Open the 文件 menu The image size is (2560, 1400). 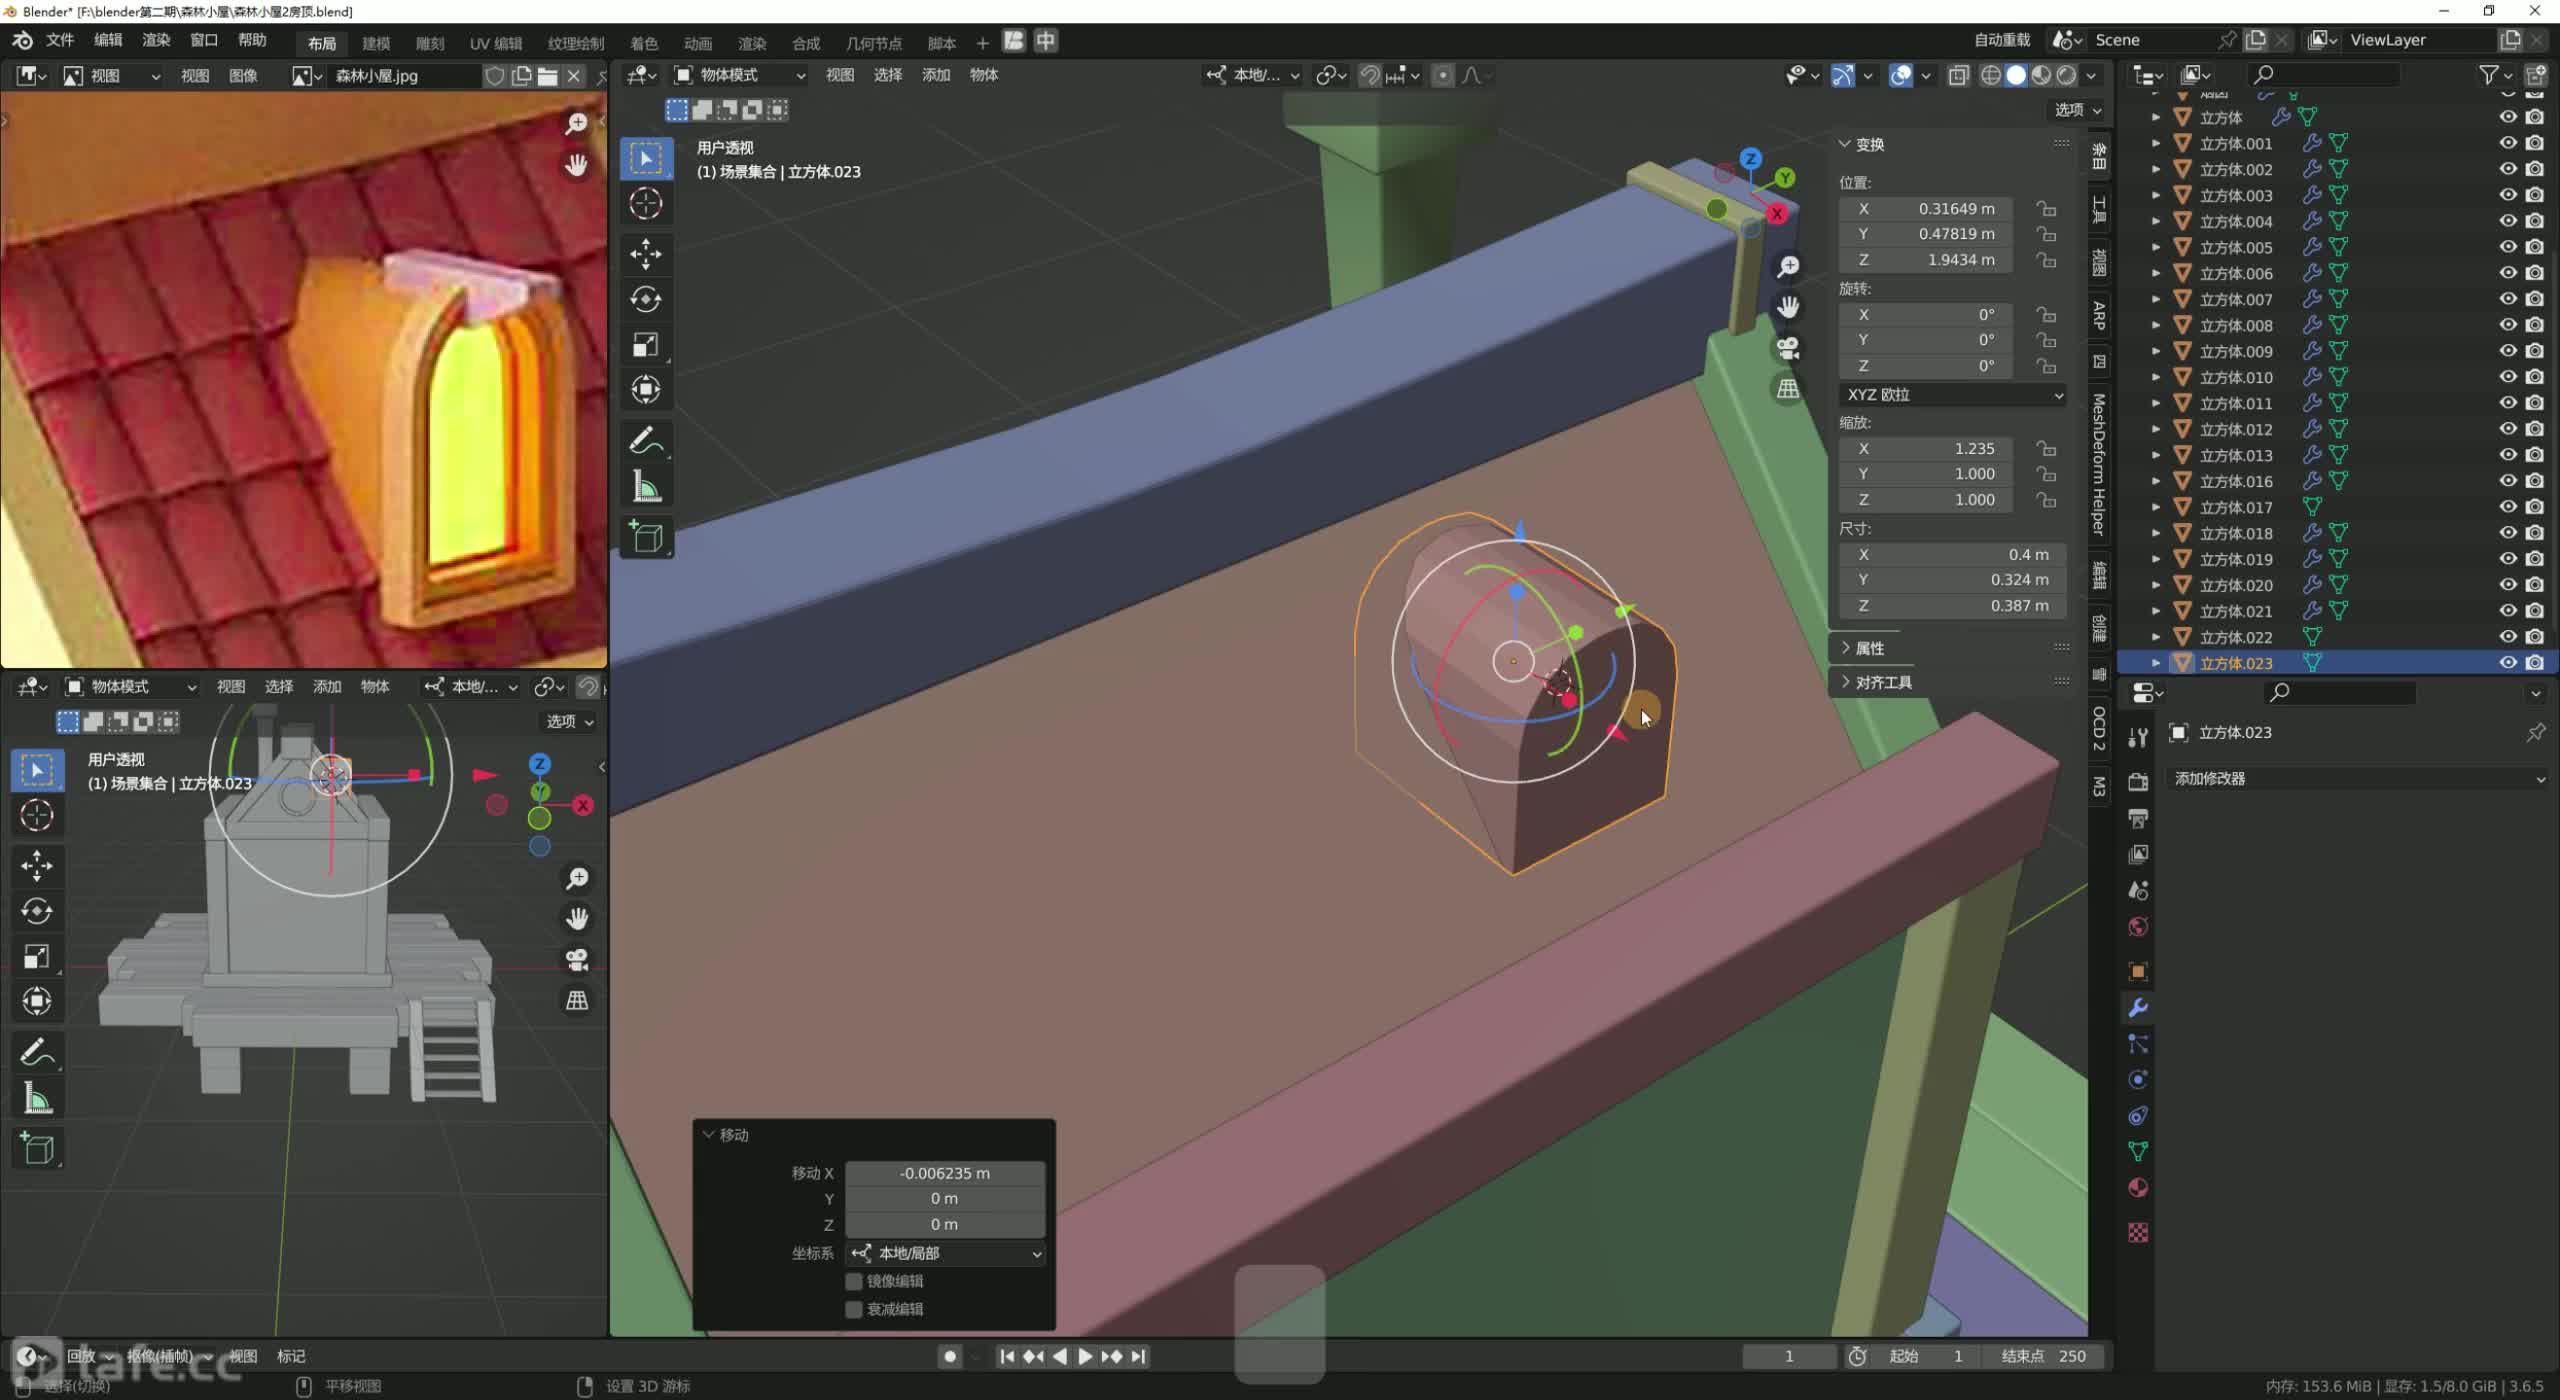click(60, 40)
